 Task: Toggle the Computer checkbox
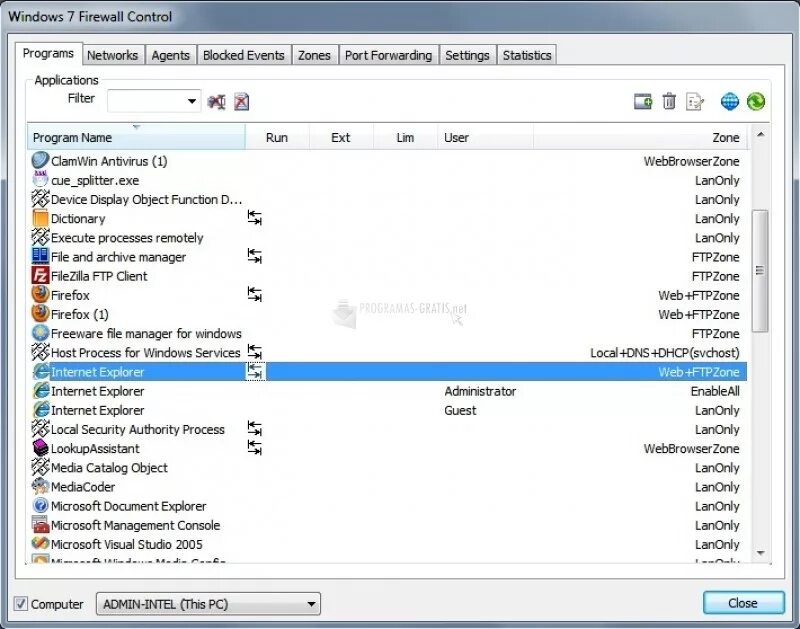click(20, 604)
